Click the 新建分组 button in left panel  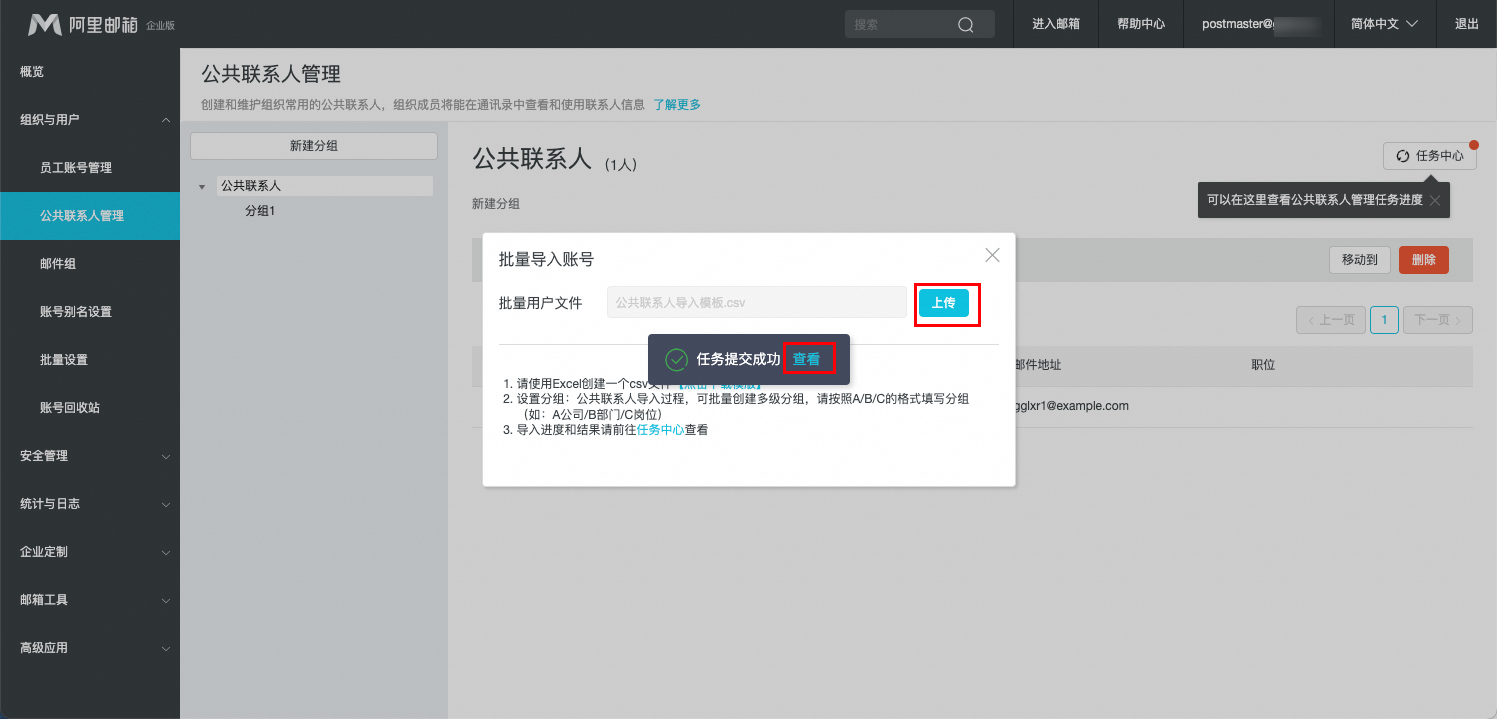(x=314, y=146)
